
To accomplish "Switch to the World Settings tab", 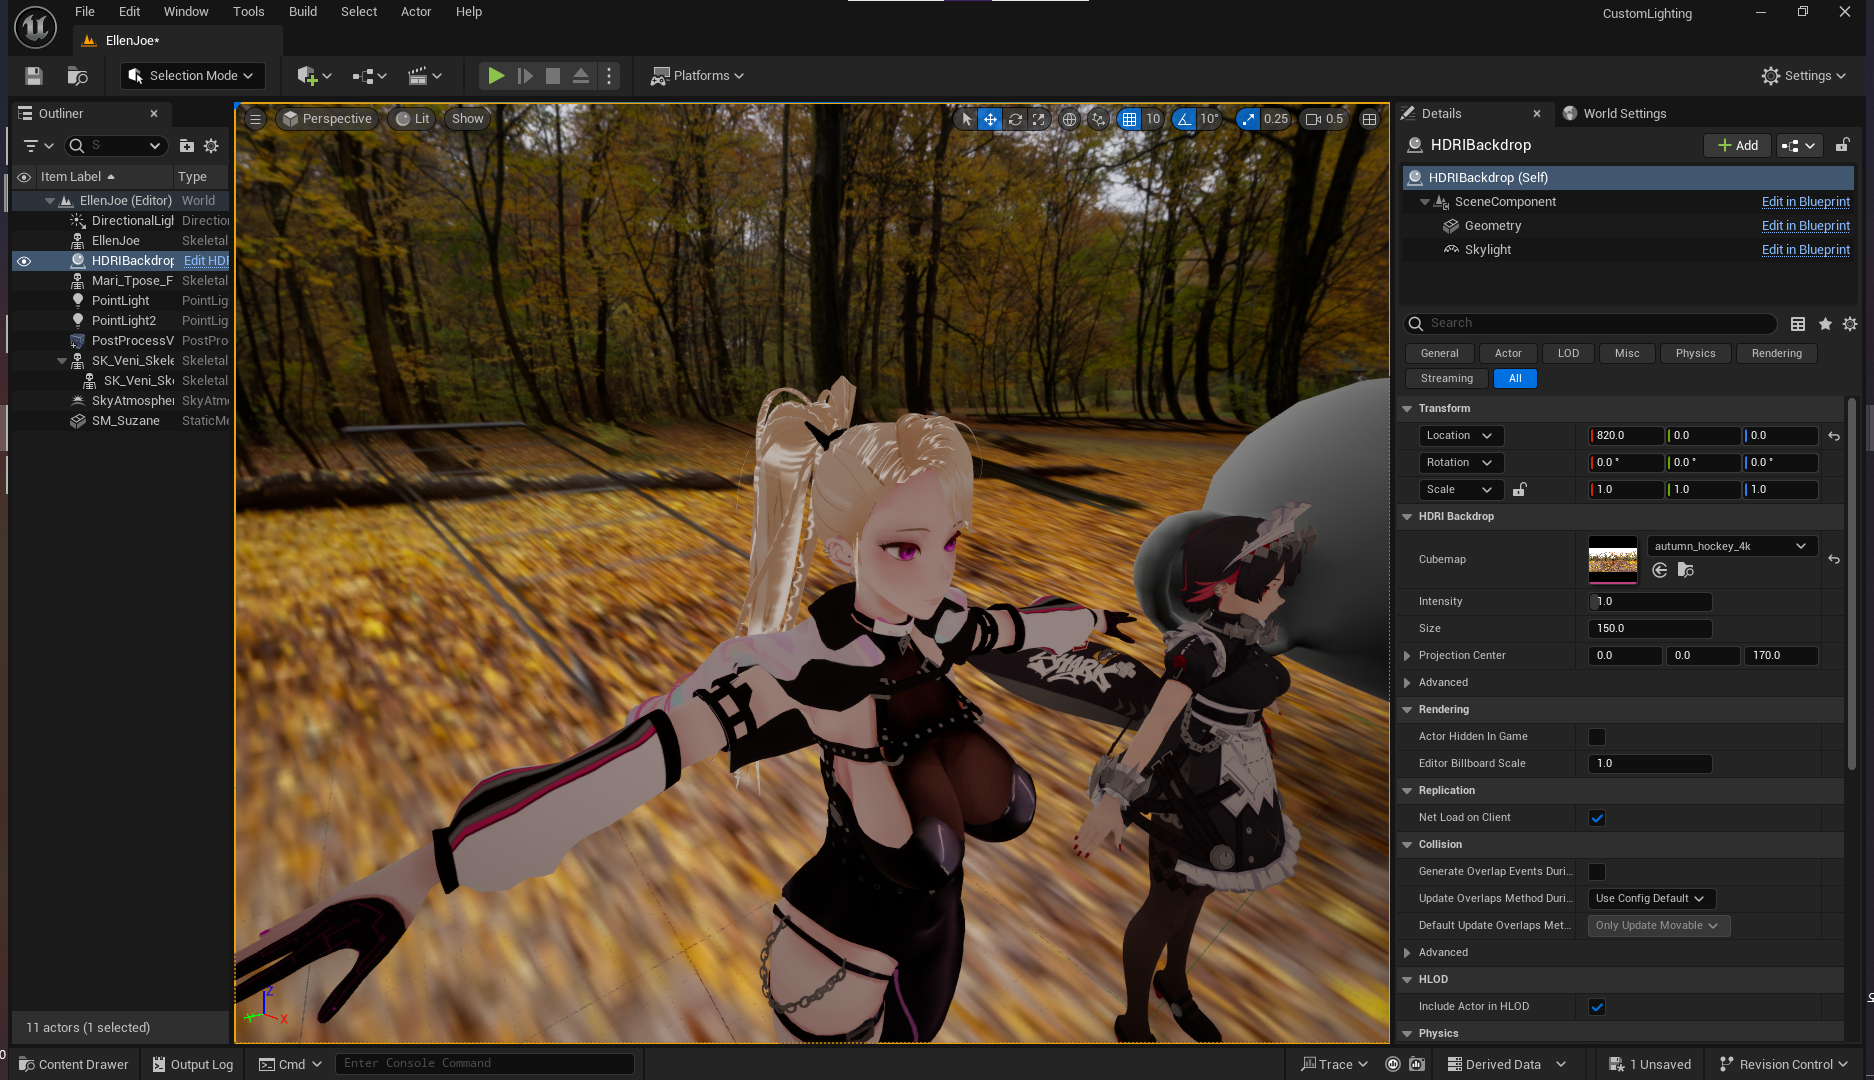I will tap(1616, 114).
